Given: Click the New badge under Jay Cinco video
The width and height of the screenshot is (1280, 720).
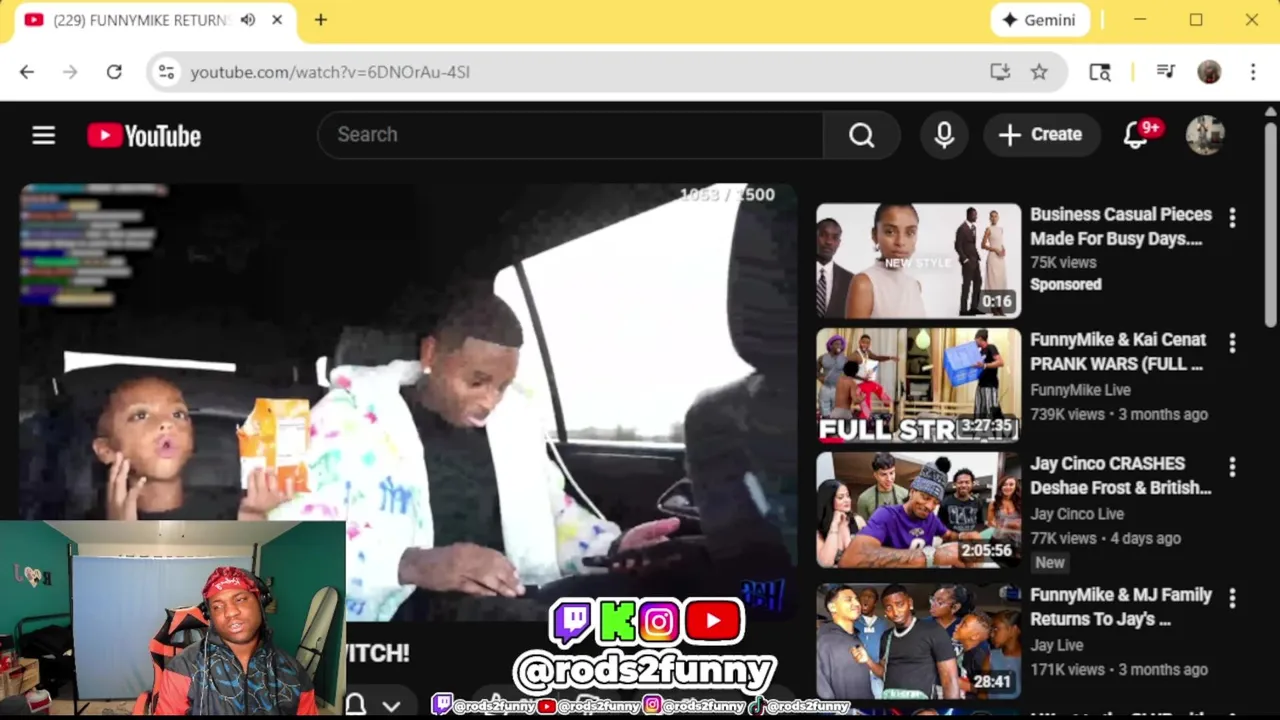Looking at the screenshot, I should [1050, 562].
